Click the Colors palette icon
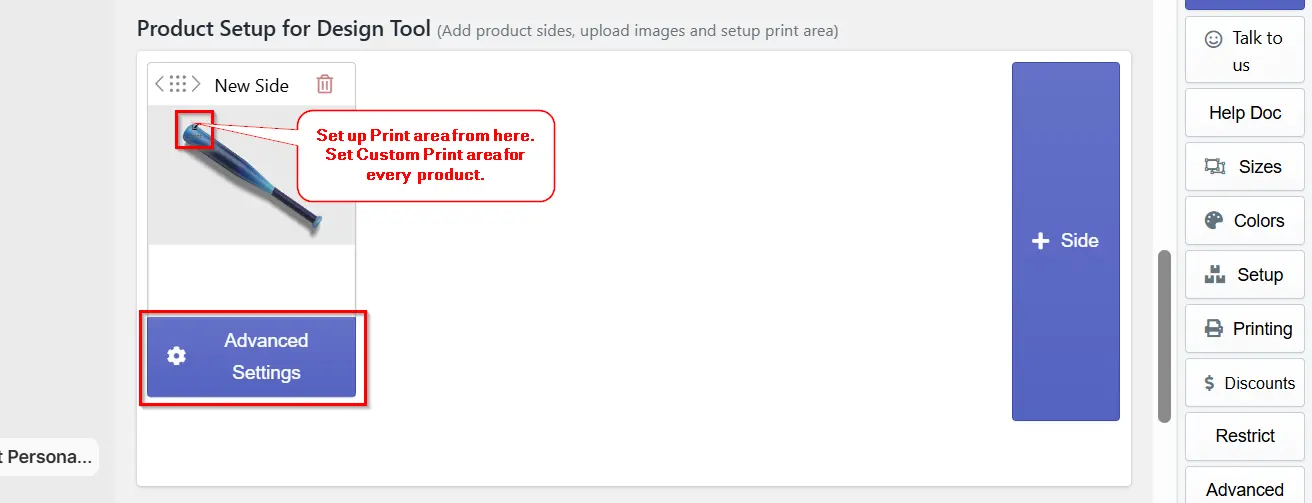Screen dimensions: 1312x503 coord(1214,221)
